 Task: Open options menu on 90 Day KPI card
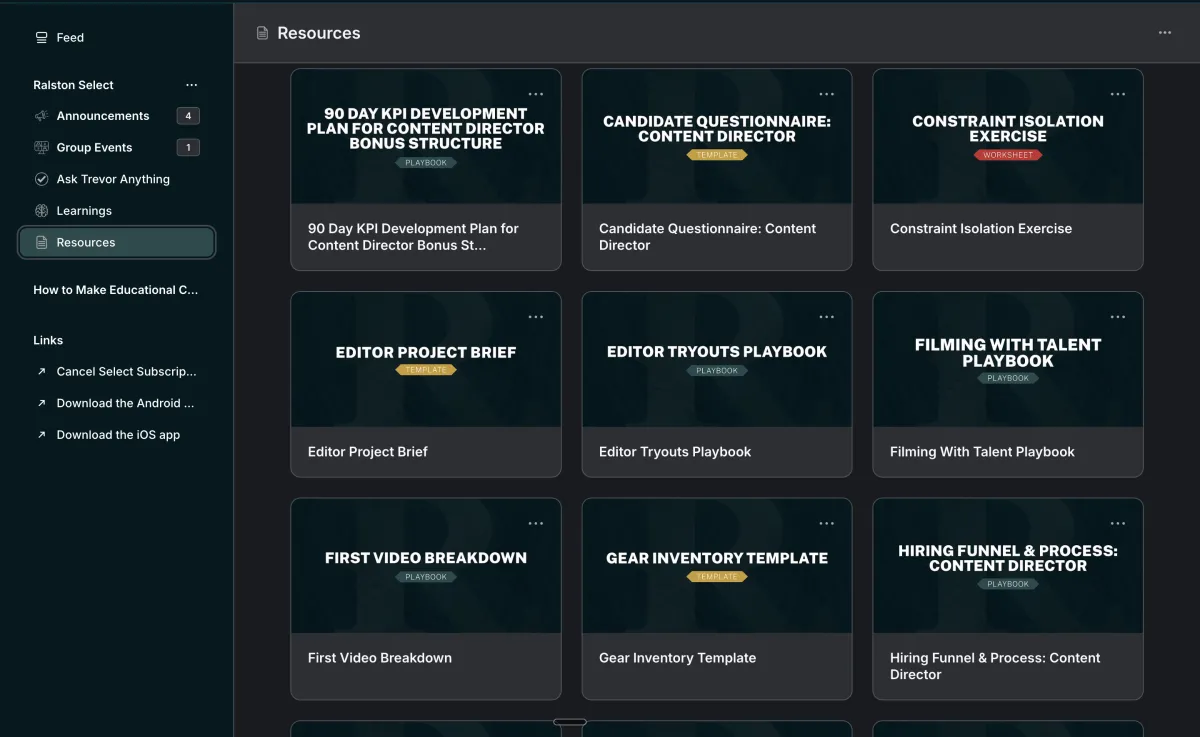[x=536, y=94]
